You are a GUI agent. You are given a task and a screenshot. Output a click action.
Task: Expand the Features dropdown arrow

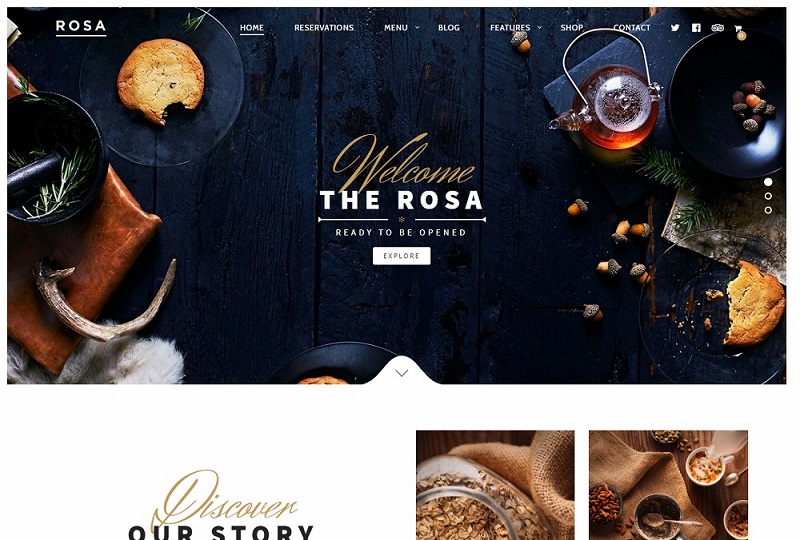point(540,28)
